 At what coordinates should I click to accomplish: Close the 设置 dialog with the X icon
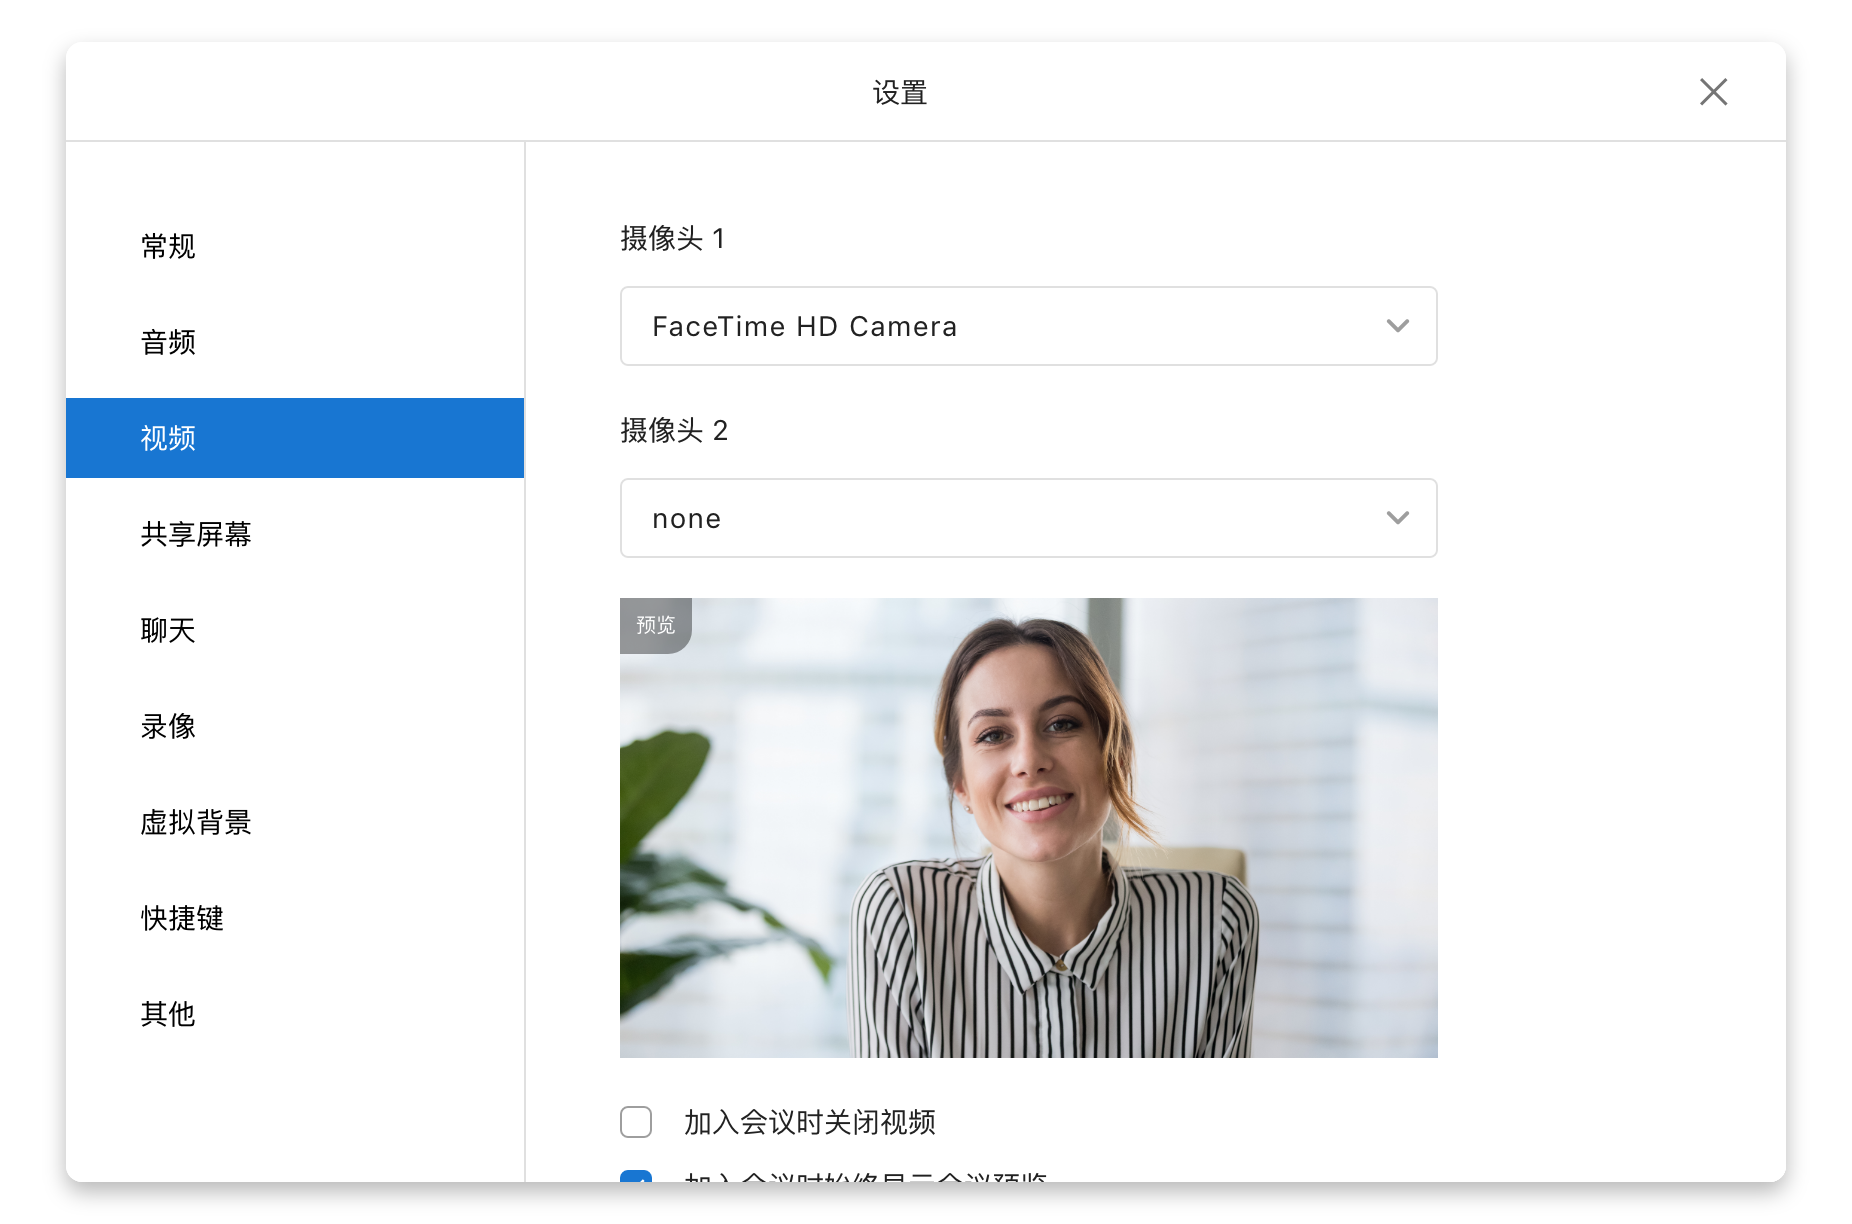[1713, 92]
